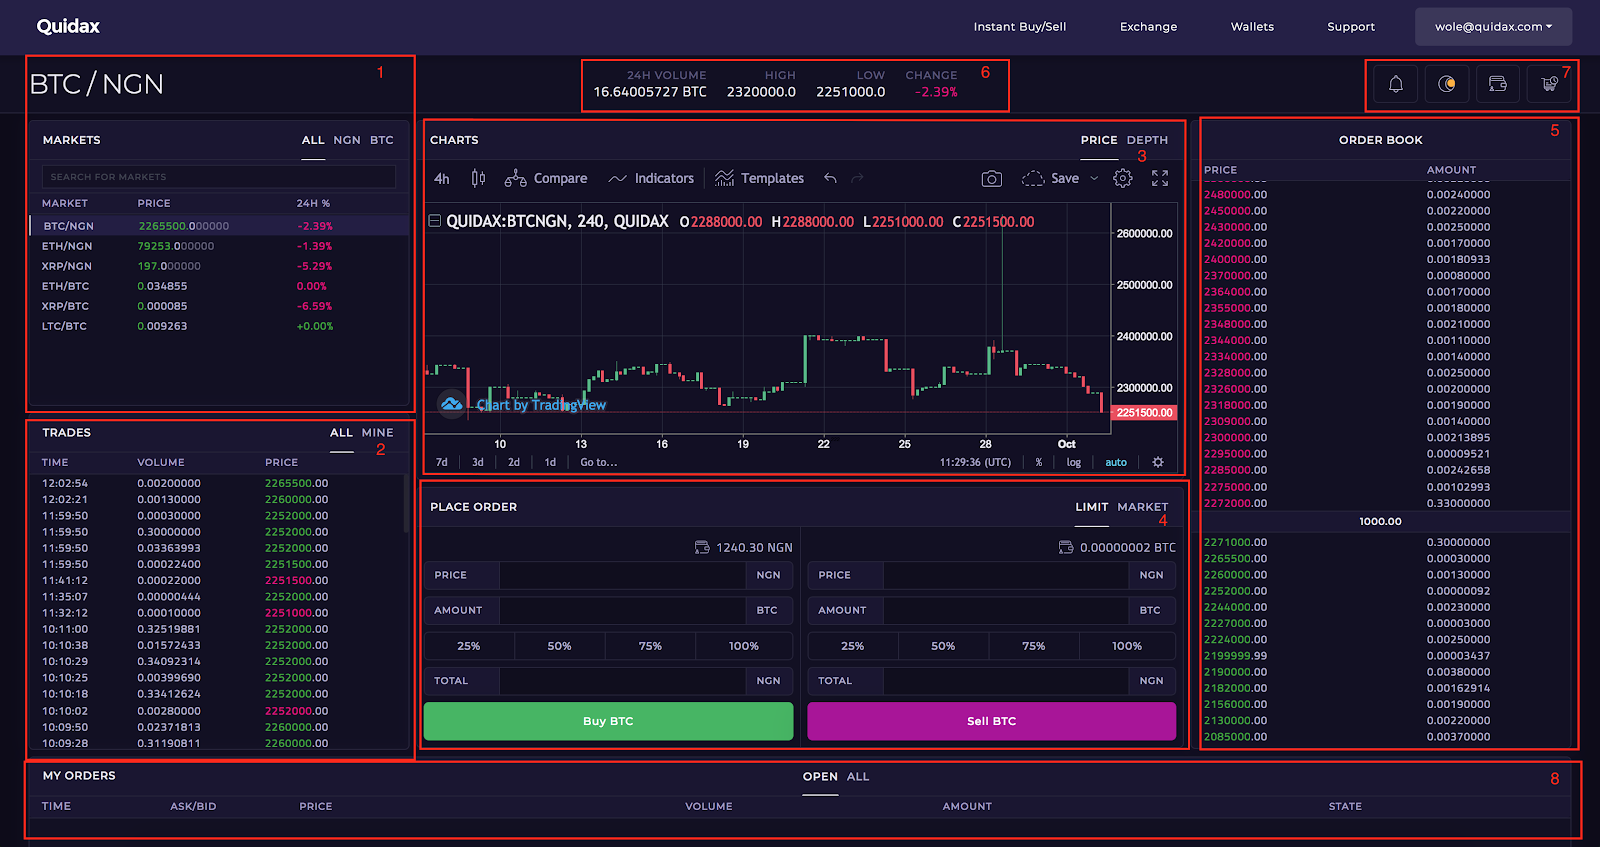Show ALL markets tab
Screen dimensions: 1600x847
pyautogui.click(x=313, y=140)
